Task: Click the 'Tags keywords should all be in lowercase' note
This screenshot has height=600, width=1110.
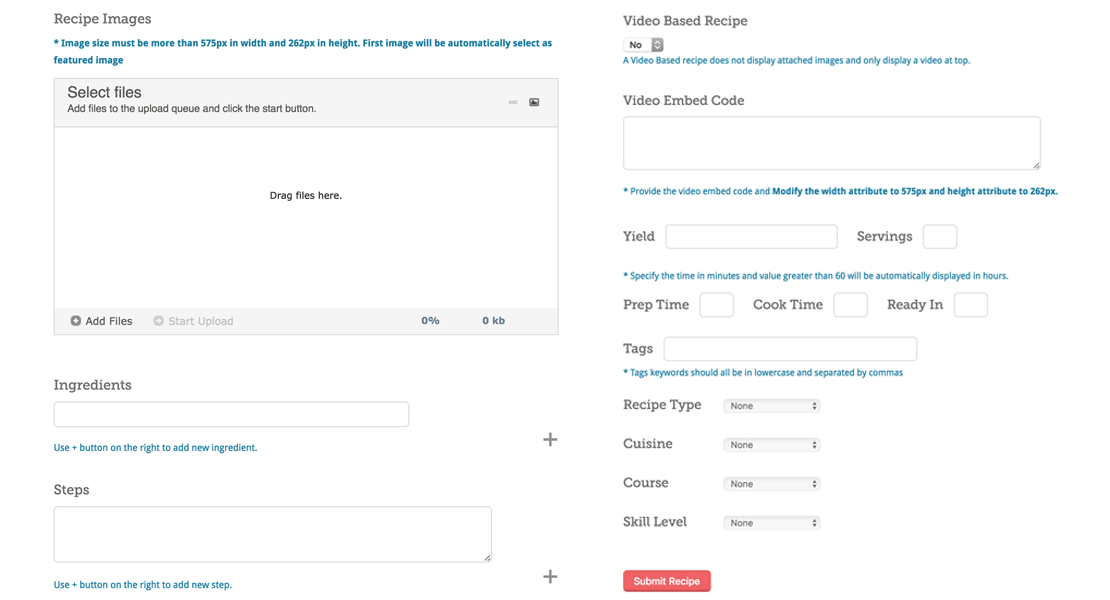Action: pyautogui.click(x=762, y=372)
